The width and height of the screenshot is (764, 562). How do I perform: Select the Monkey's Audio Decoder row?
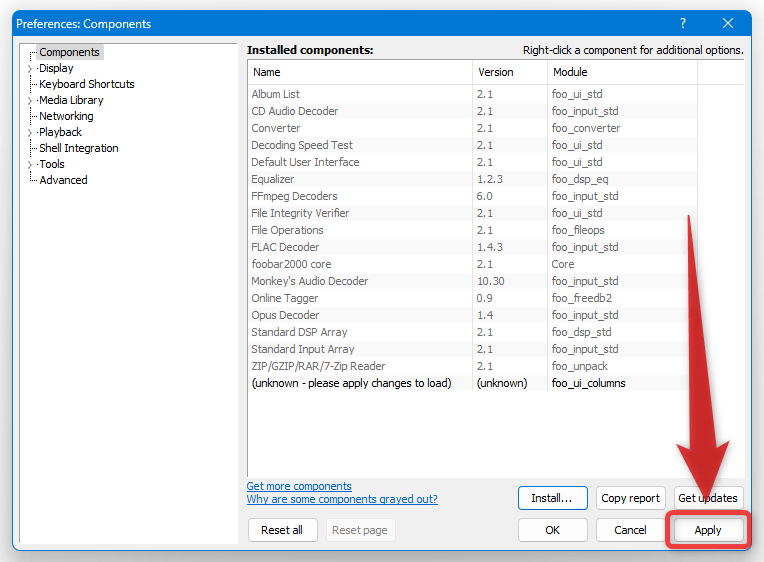click(473, 281)
